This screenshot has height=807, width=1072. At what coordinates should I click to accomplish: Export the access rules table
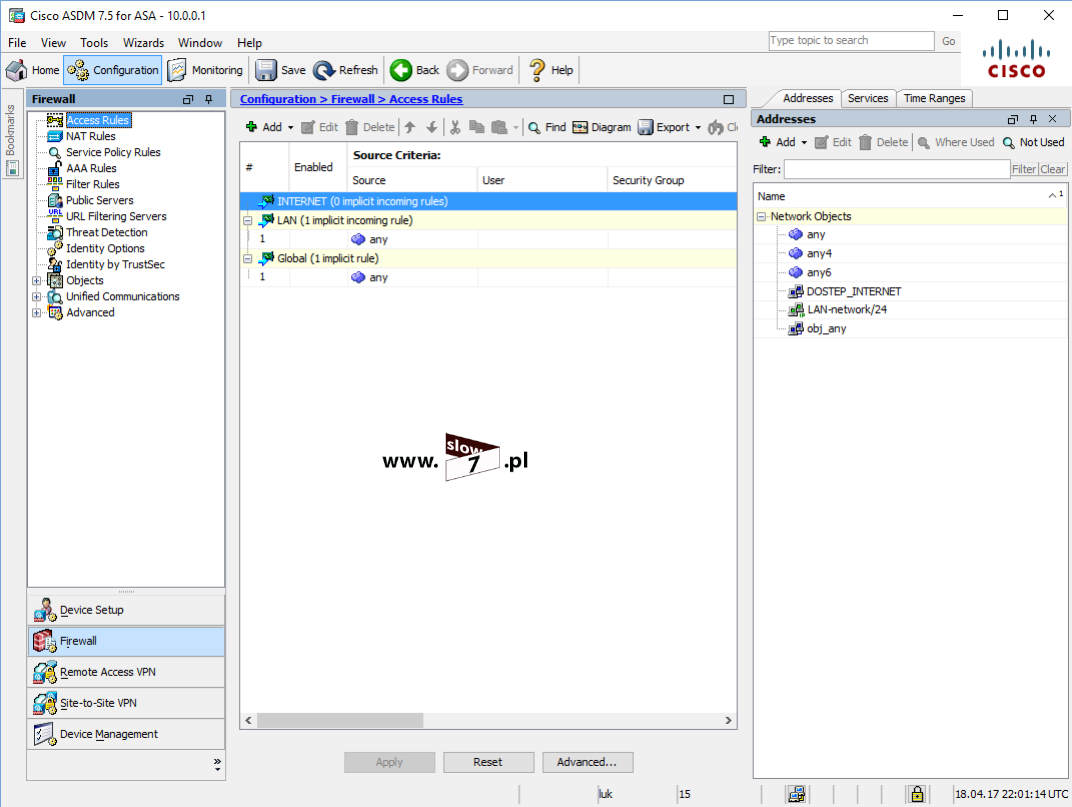coord(664,127)
